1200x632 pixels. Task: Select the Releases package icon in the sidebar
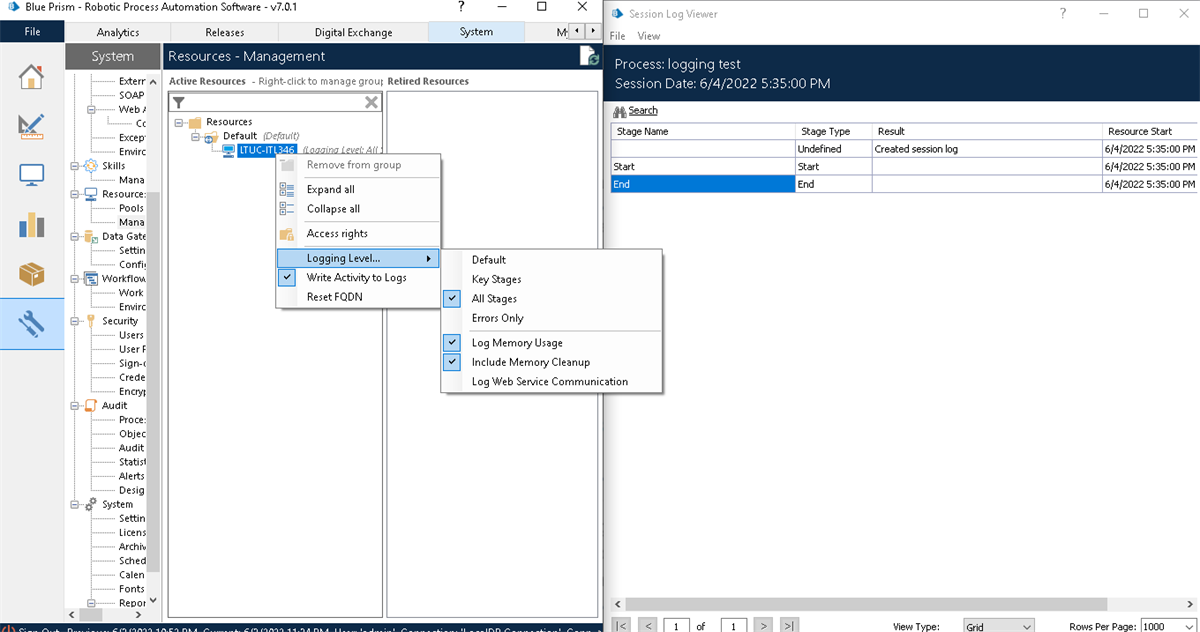tap(33, 273)
